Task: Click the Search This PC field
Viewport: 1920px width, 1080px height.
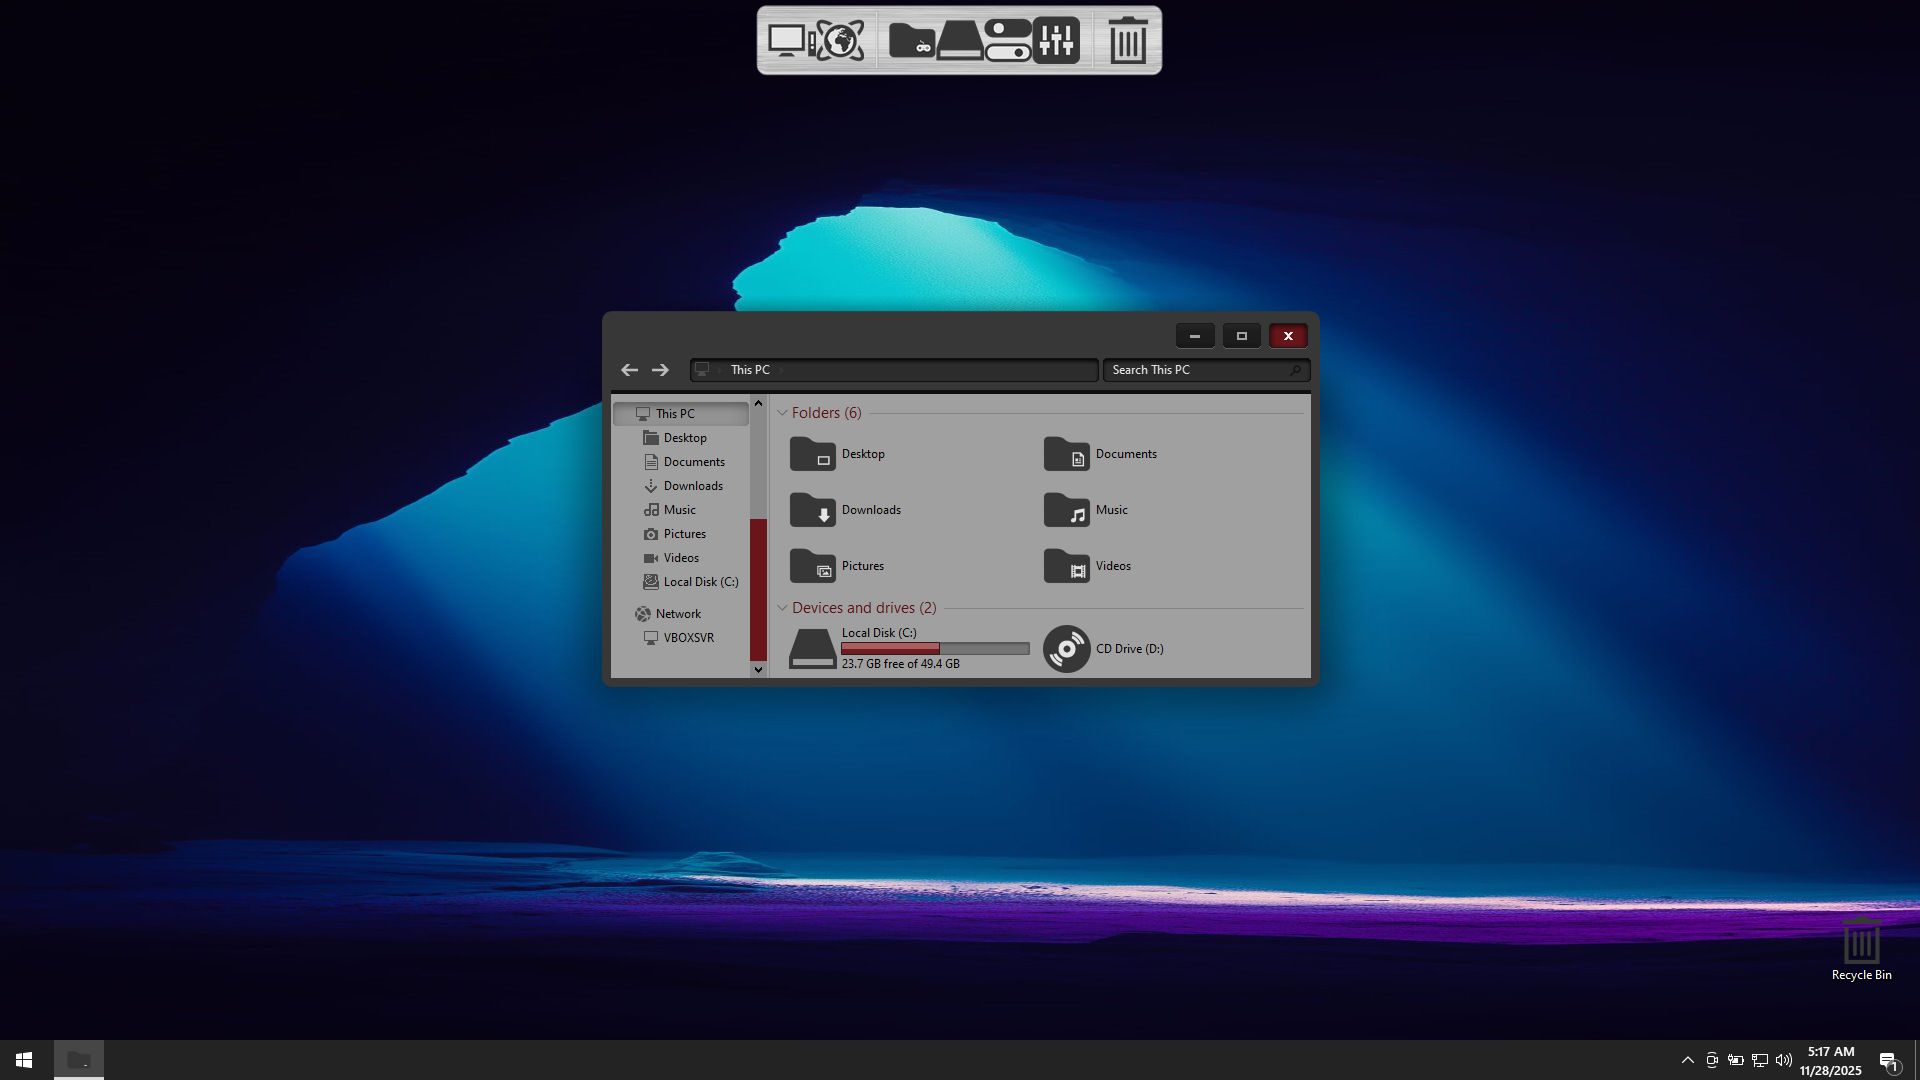Action: 1198,370
